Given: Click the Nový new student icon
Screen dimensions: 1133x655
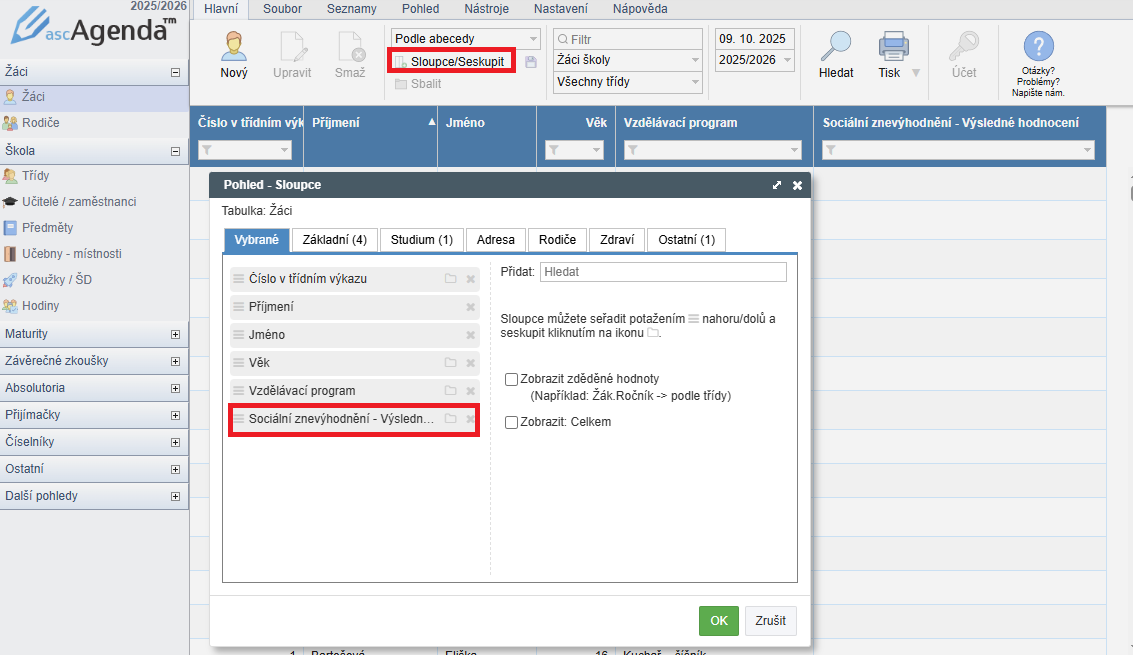Looking at the screenshot, I should coord(234,47).
